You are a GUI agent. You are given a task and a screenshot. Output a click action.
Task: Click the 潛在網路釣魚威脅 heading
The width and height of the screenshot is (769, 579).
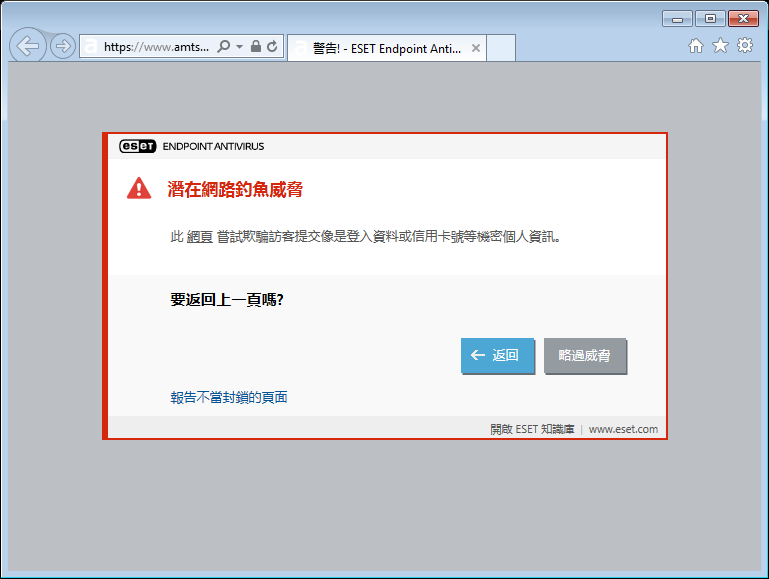[x=235, y=189]
